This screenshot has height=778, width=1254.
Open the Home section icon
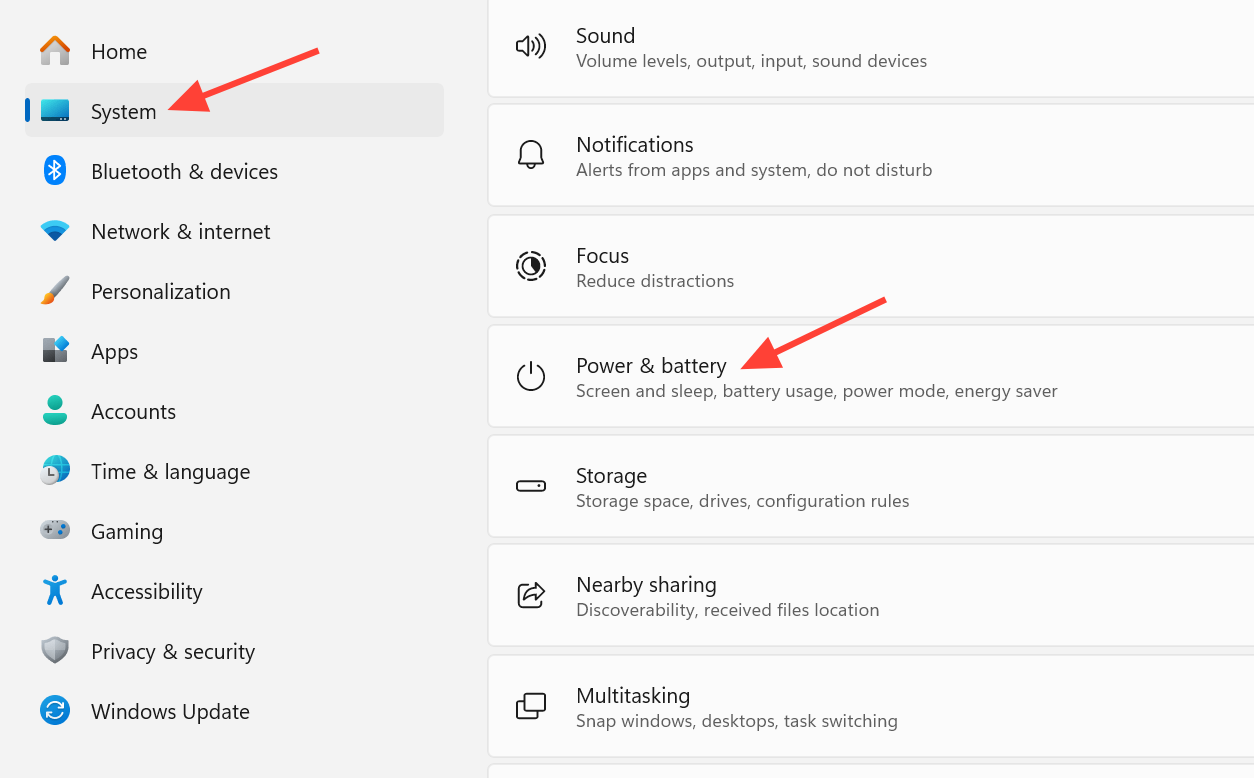pyautogui.click(x=55, y=51)
